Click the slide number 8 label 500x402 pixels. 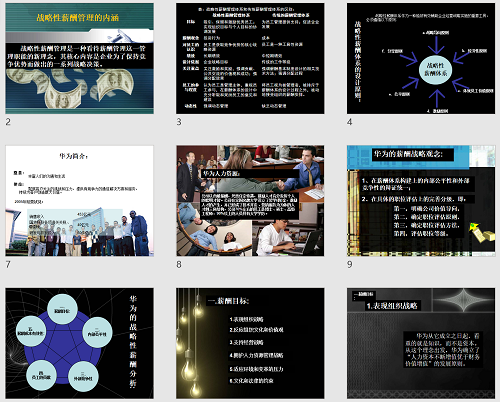tap(179, 265)
